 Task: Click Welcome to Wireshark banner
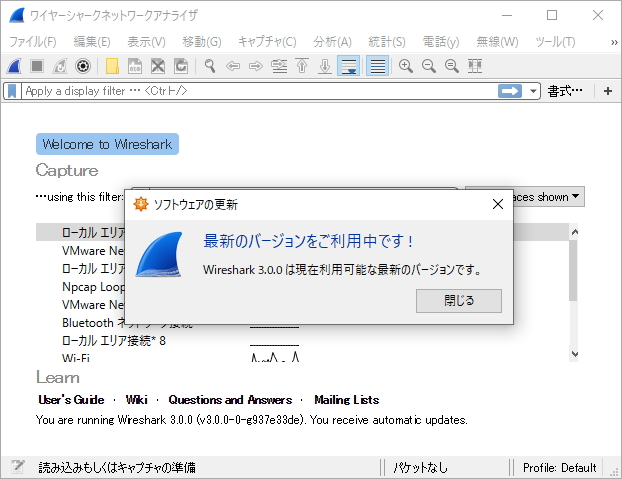pyautogui.click(x=108, y=144)
